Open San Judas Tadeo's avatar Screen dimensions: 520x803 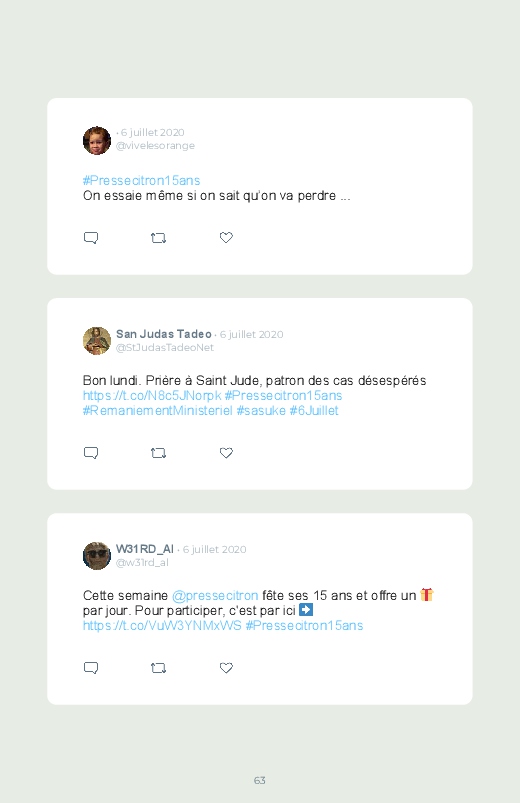[x=97, y=341]
